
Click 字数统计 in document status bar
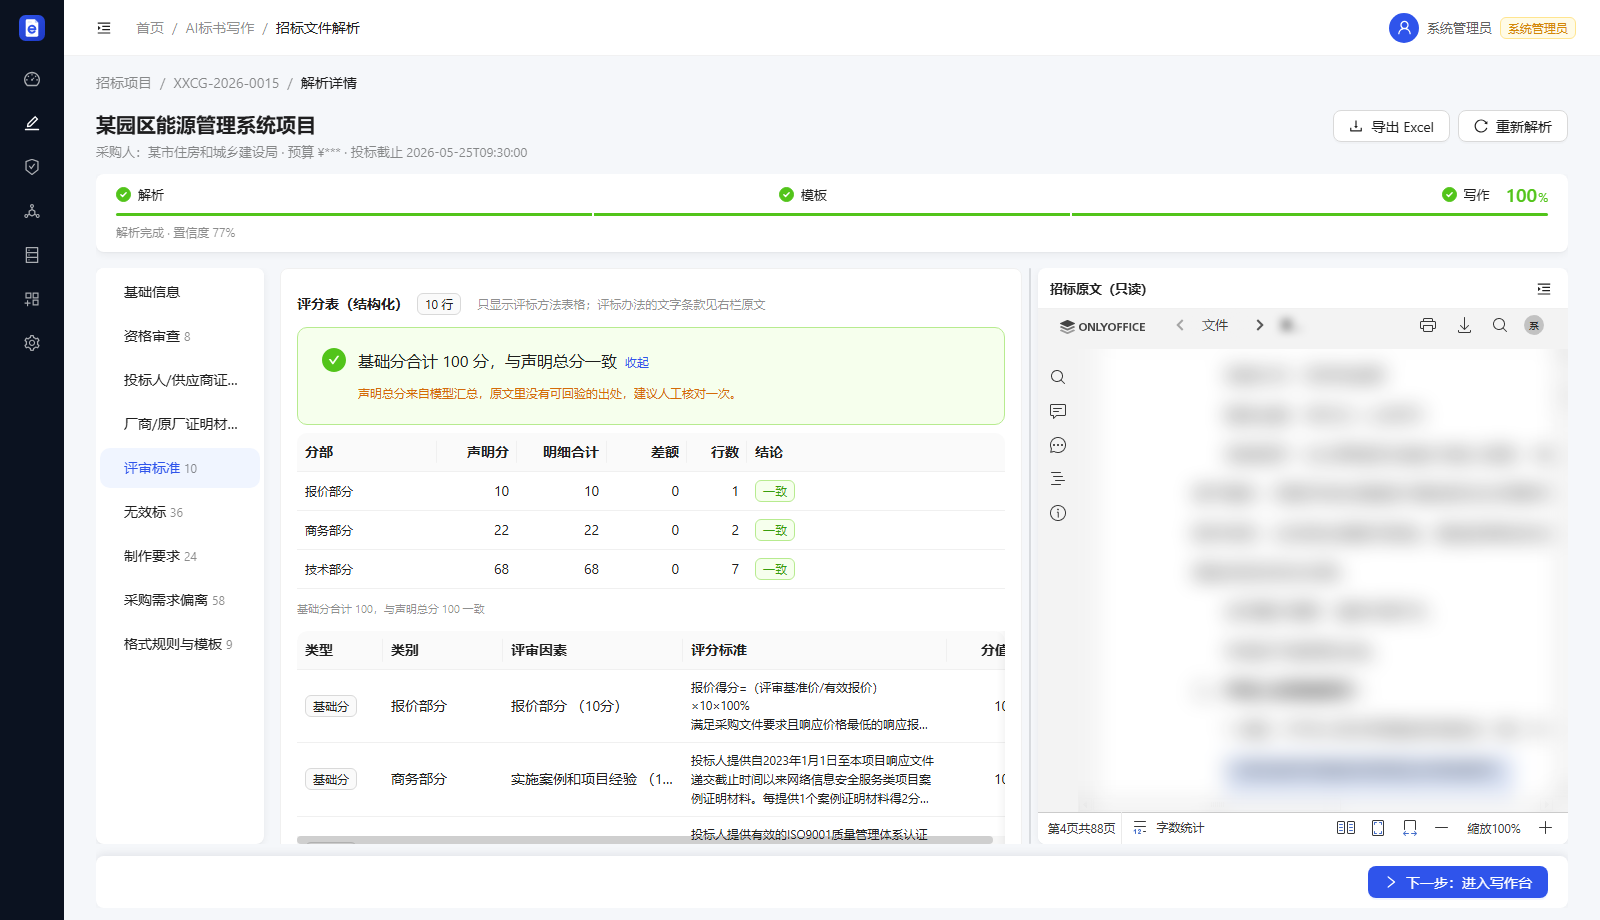(x=1169, y=828)
